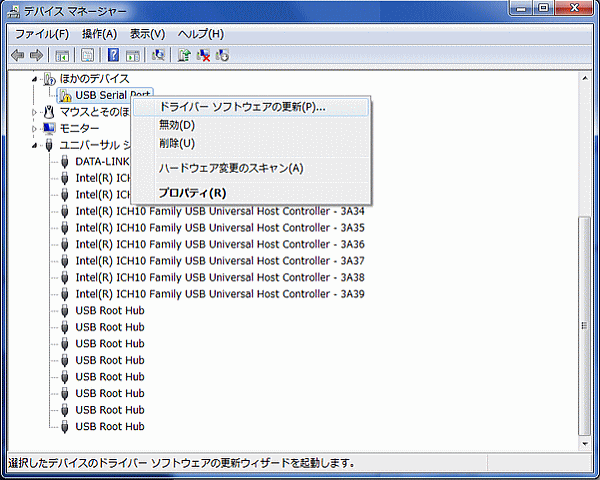
Task: Select Host Controller - 3A35 row
Action: tap(220, 228)
